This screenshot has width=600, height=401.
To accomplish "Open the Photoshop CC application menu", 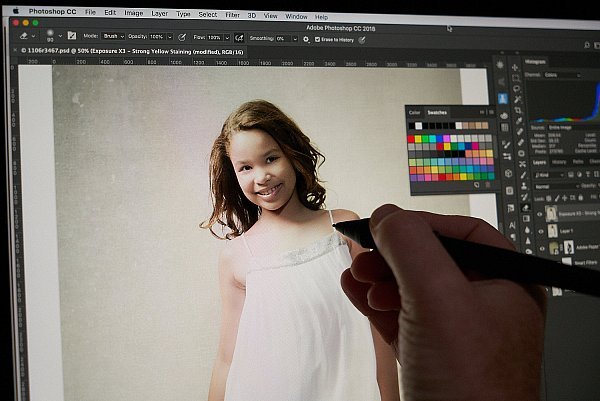I will click(x=52, y=11).
